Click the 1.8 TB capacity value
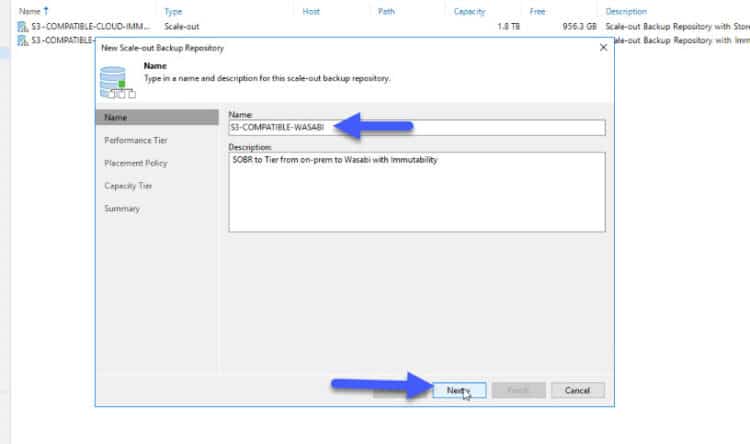 point(508,26)
